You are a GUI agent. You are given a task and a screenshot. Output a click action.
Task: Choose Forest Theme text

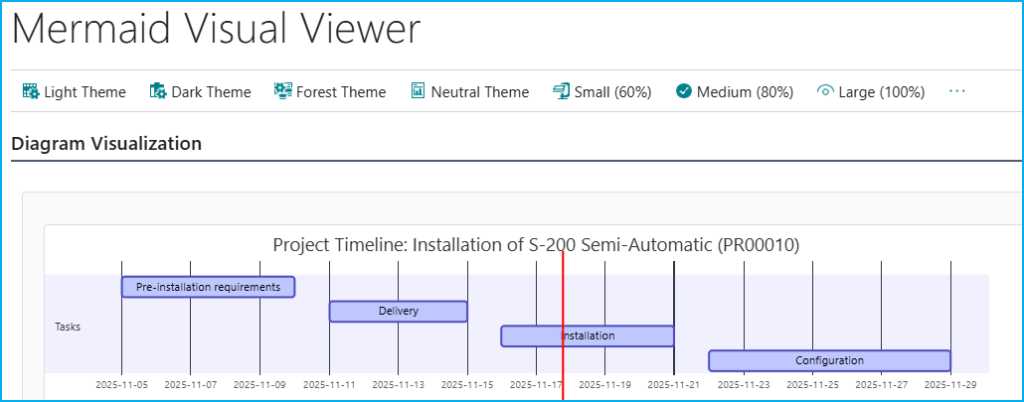341,92
